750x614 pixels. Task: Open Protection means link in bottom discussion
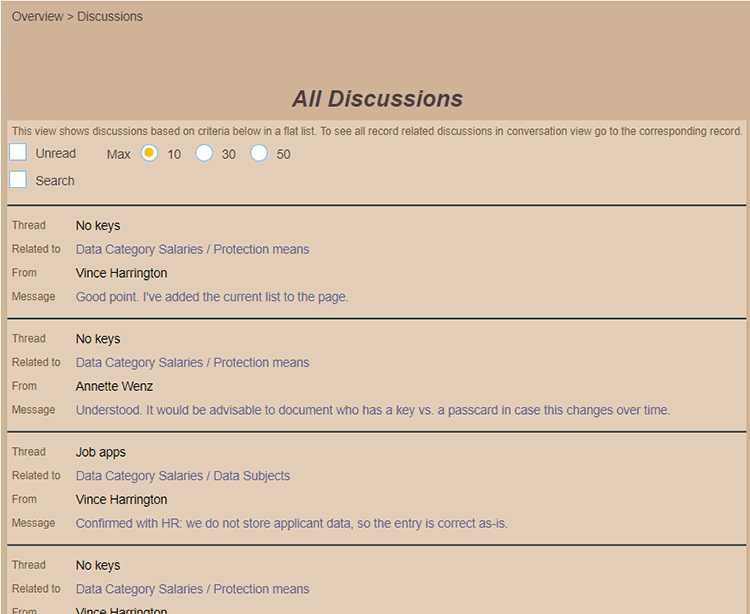pyautogui.click(x=192, y=589)
